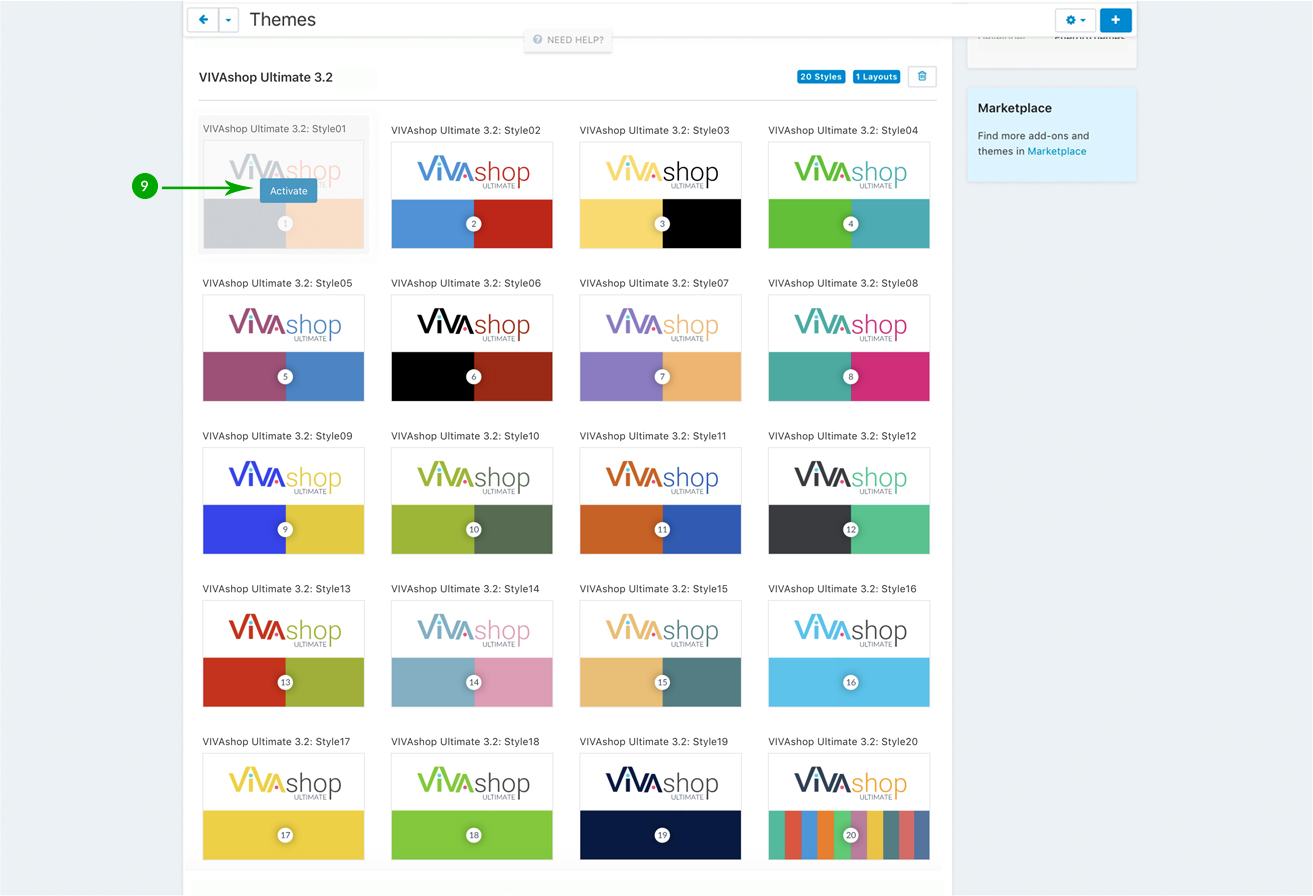The height and width of the screenshot is (896, 1313).
Task: Delete theme using the trash icon
Action: coord(922,77)
